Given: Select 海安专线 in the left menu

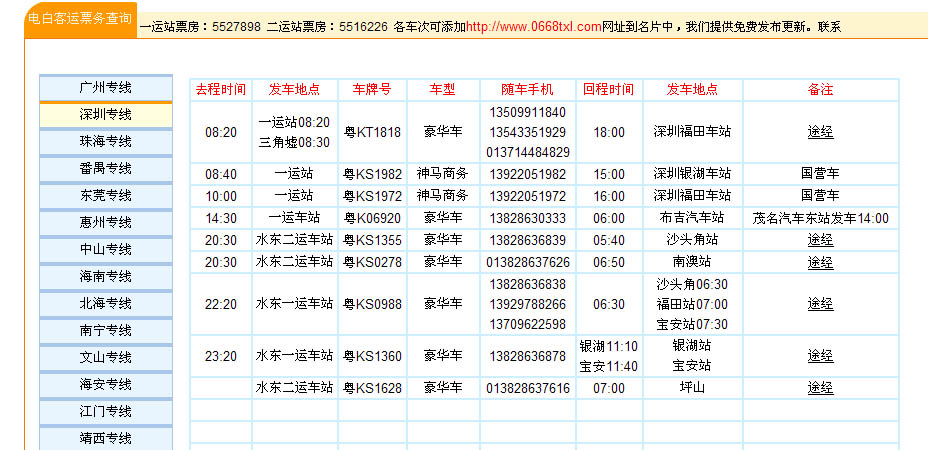Looking at the screenshot, I should [x=106, y=385].
